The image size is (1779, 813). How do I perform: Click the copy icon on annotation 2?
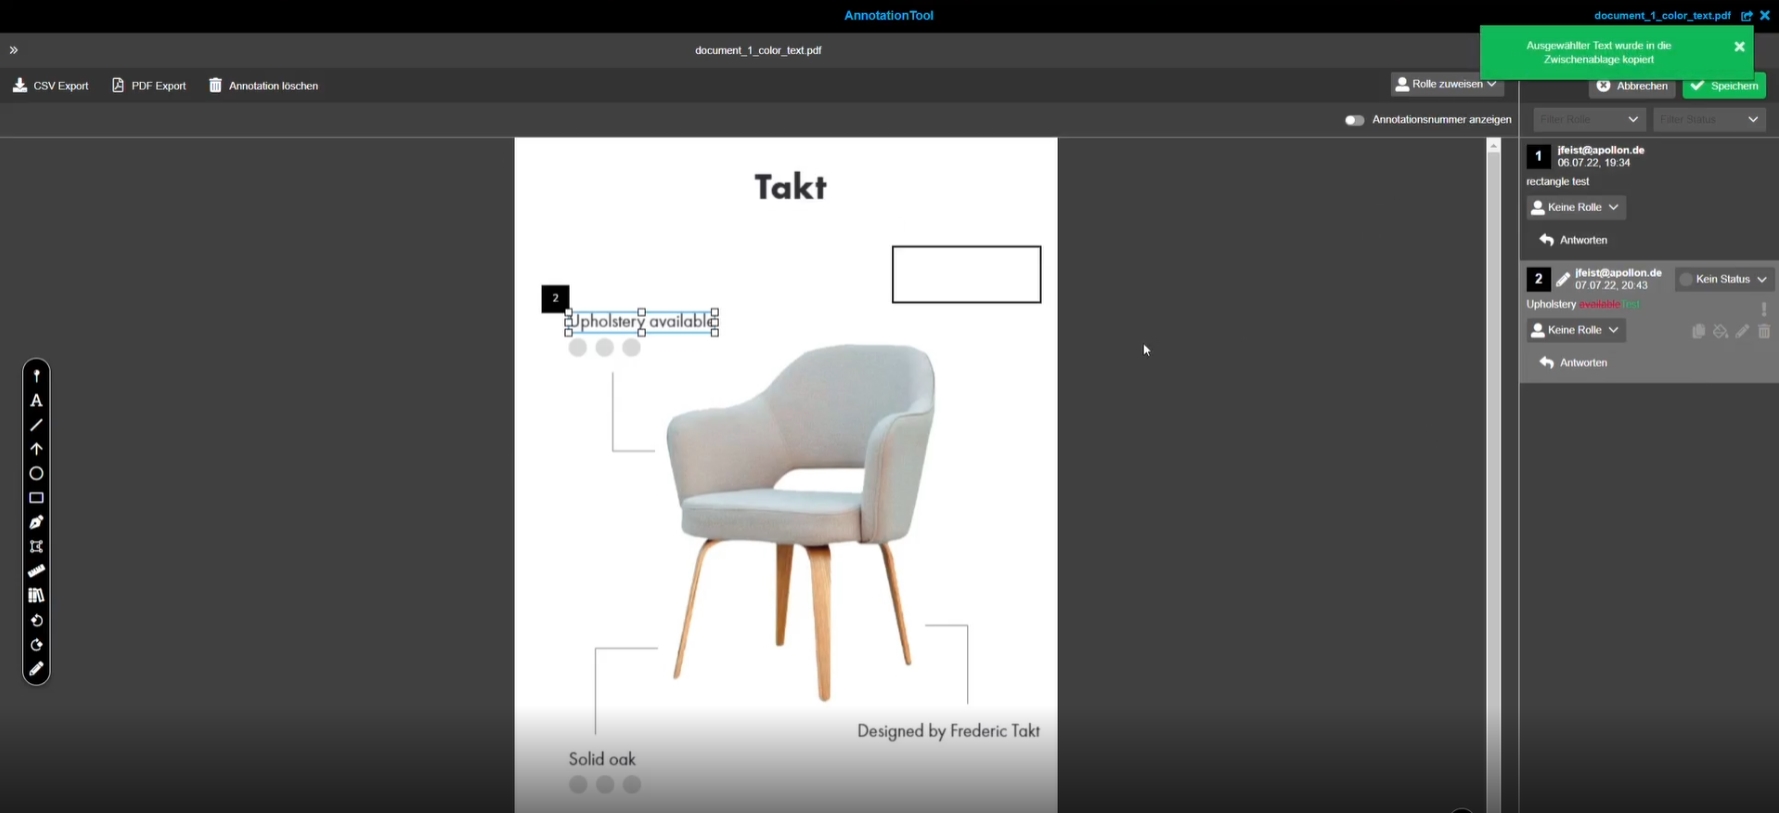pyautogui.click(x=1698, y=331)
